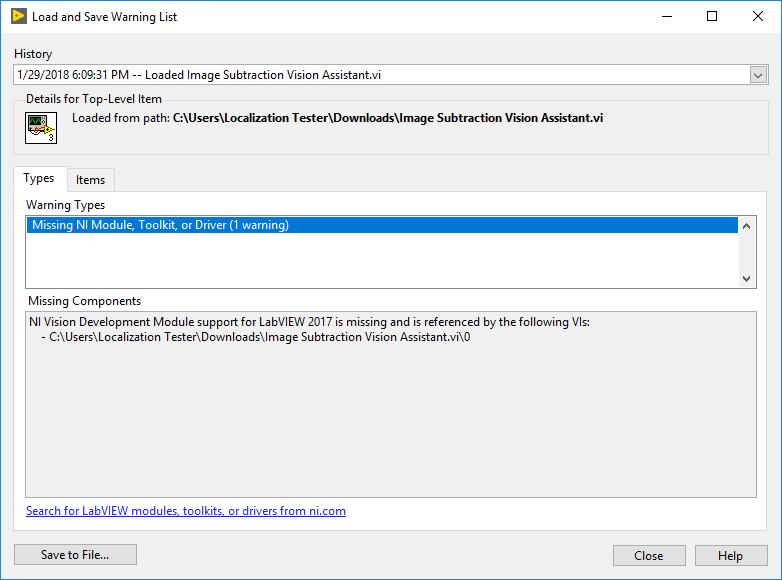
Task: Click down arrow in Warning Types scrollbar
Action: click(747, 279)
